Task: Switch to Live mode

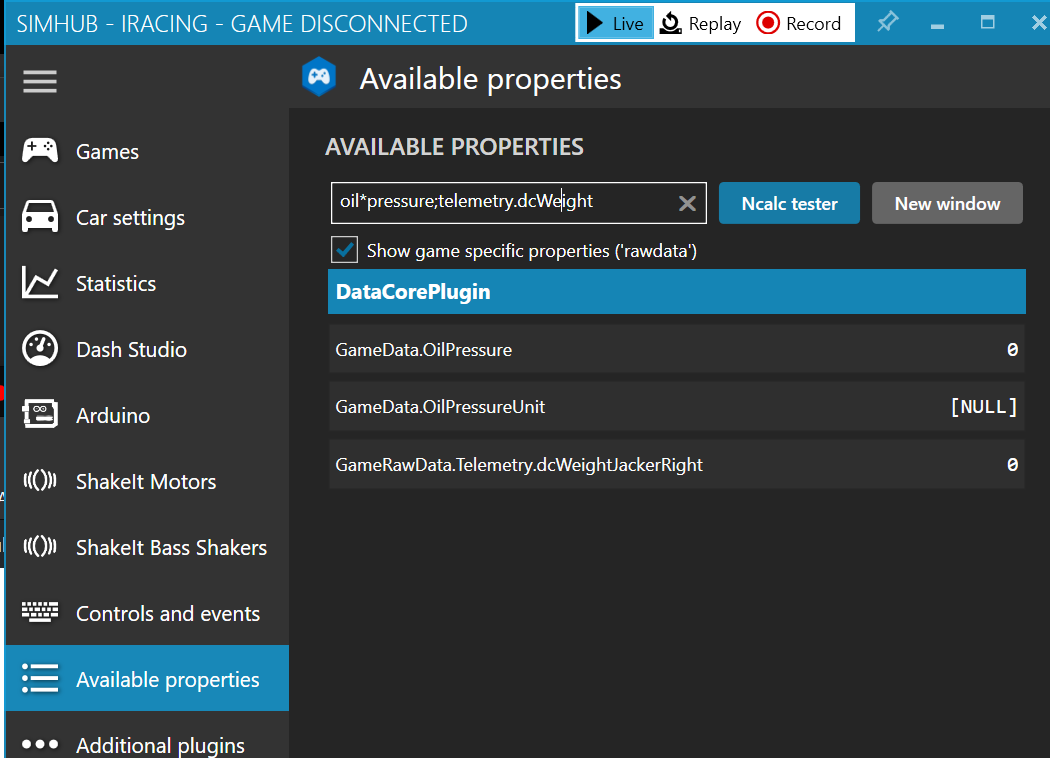Action: (615, 23)
